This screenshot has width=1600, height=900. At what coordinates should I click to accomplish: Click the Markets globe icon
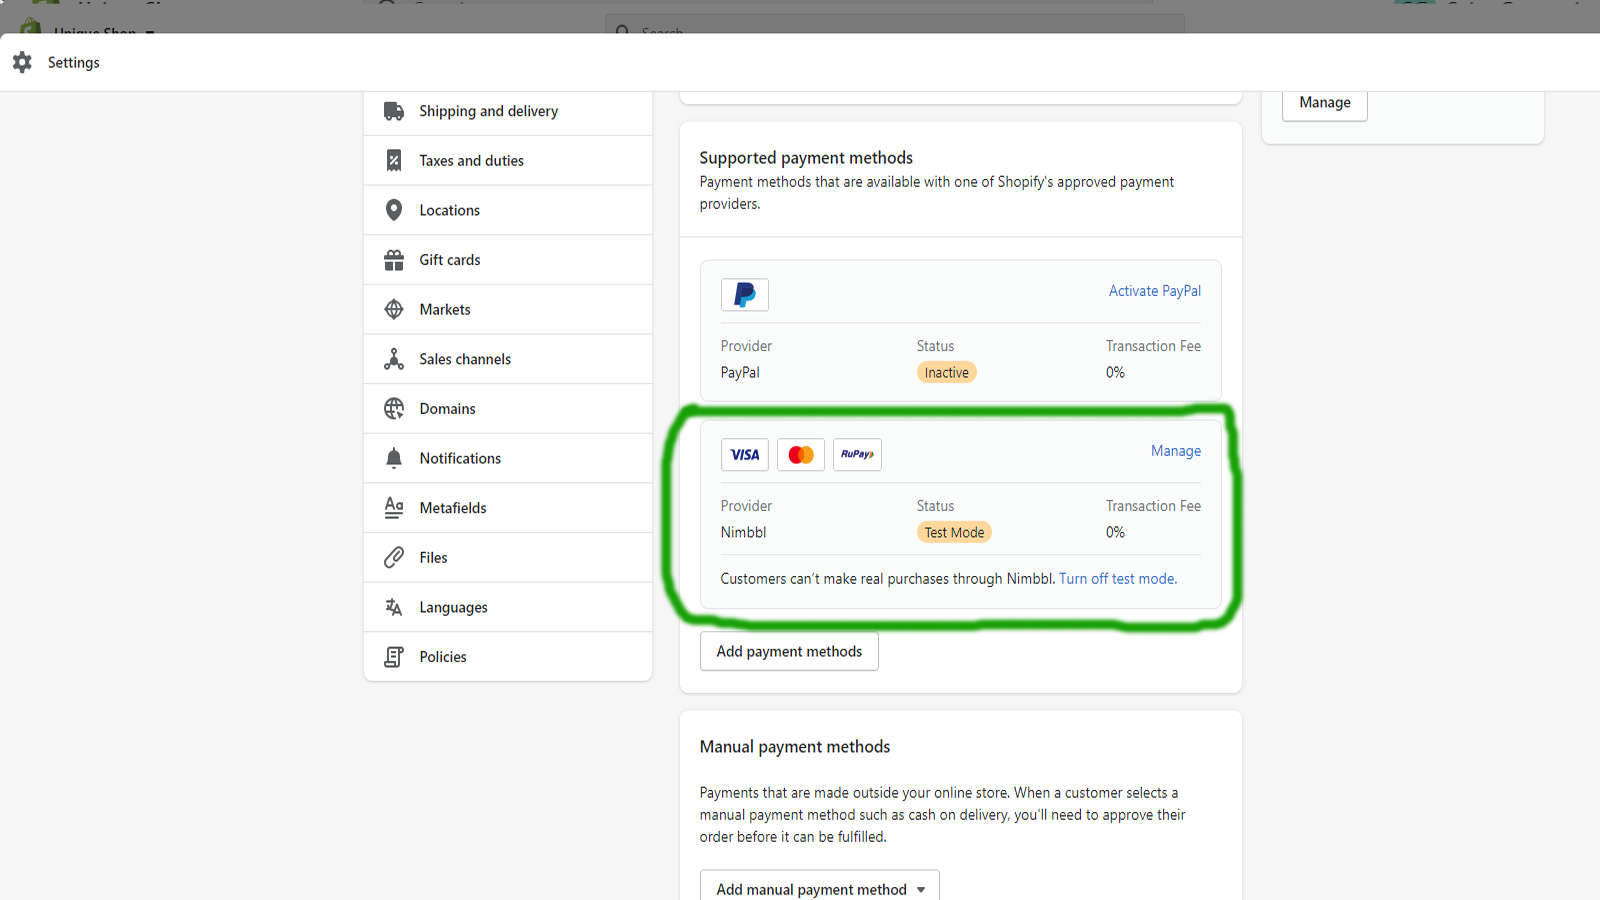pyautogui.click(x=394, y=309)
